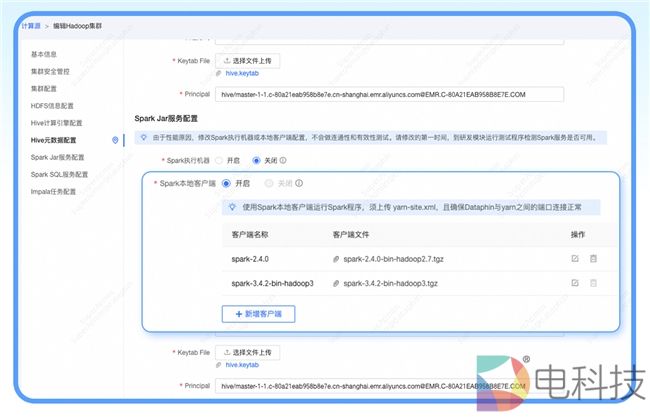Select 关闭 for Spark本地客户端
The width and height of the screenshot is (650, 418).
click(269, 183)
